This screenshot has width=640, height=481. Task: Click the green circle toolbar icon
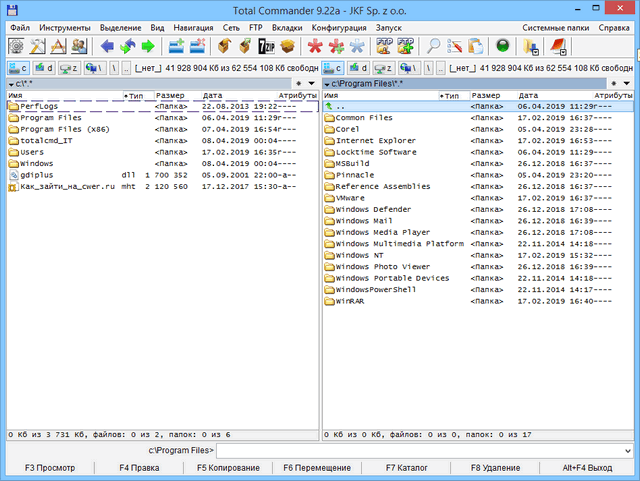pyautogui.click(x=502, y=46)
